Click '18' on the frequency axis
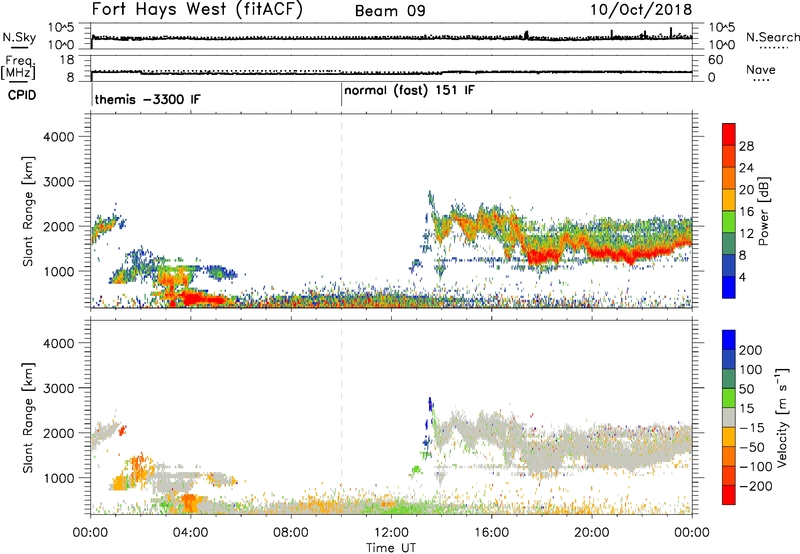 (x=67, y=59)
